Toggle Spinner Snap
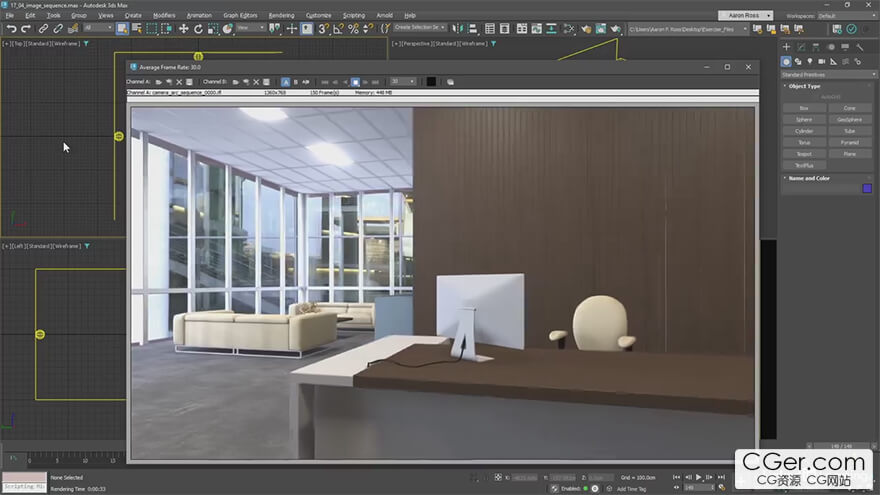 pos(368,29)
